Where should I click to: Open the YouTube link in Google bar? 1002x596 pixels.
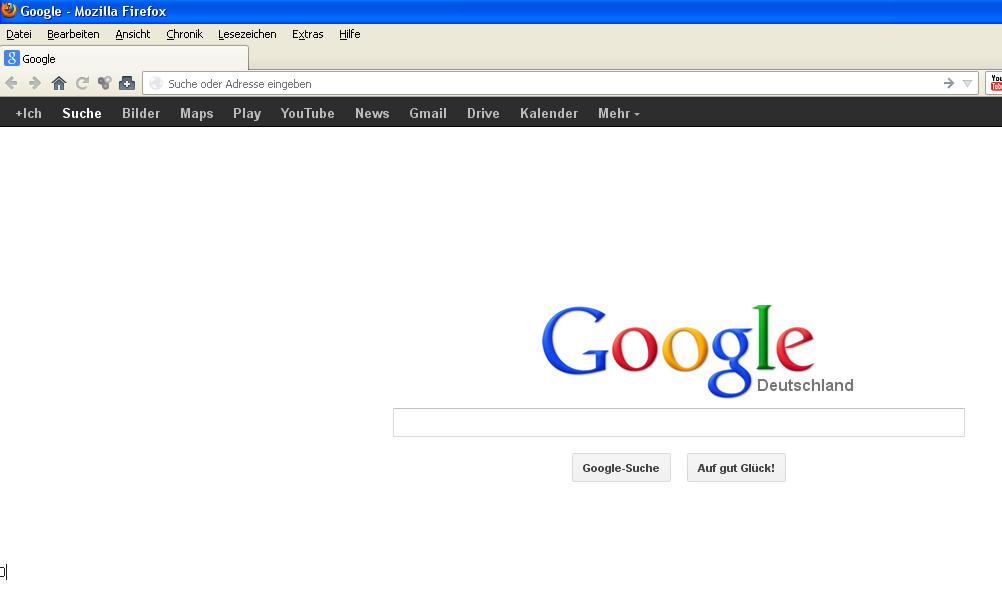pyautogui.click(x=307, y=113)
